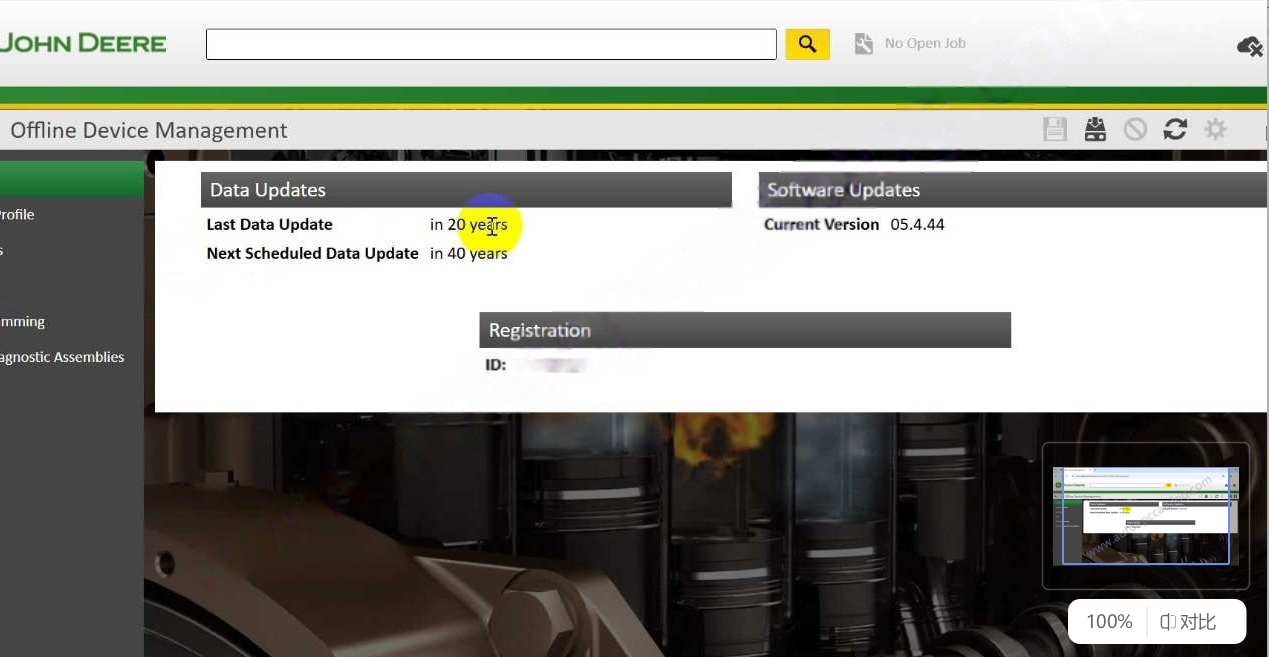Click the 100% zoom level button

[1107, 621]
